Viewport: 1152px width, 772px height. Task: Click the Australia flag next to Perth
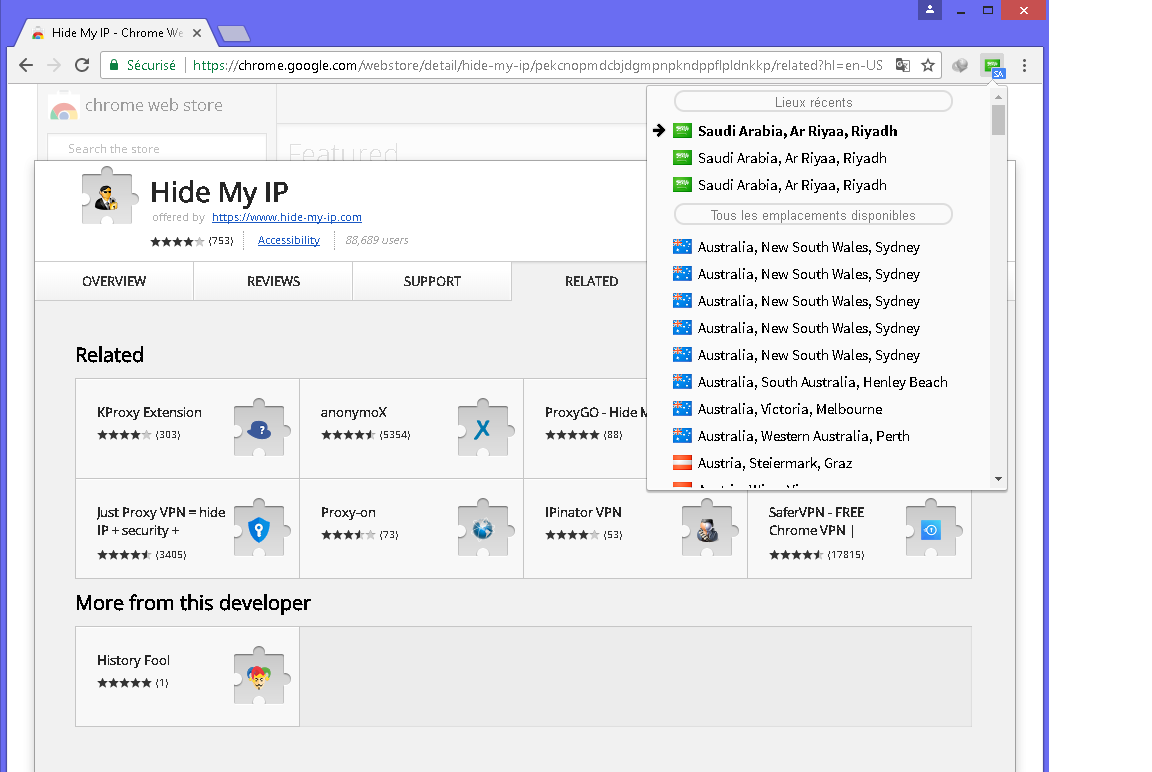click(683, 436)
